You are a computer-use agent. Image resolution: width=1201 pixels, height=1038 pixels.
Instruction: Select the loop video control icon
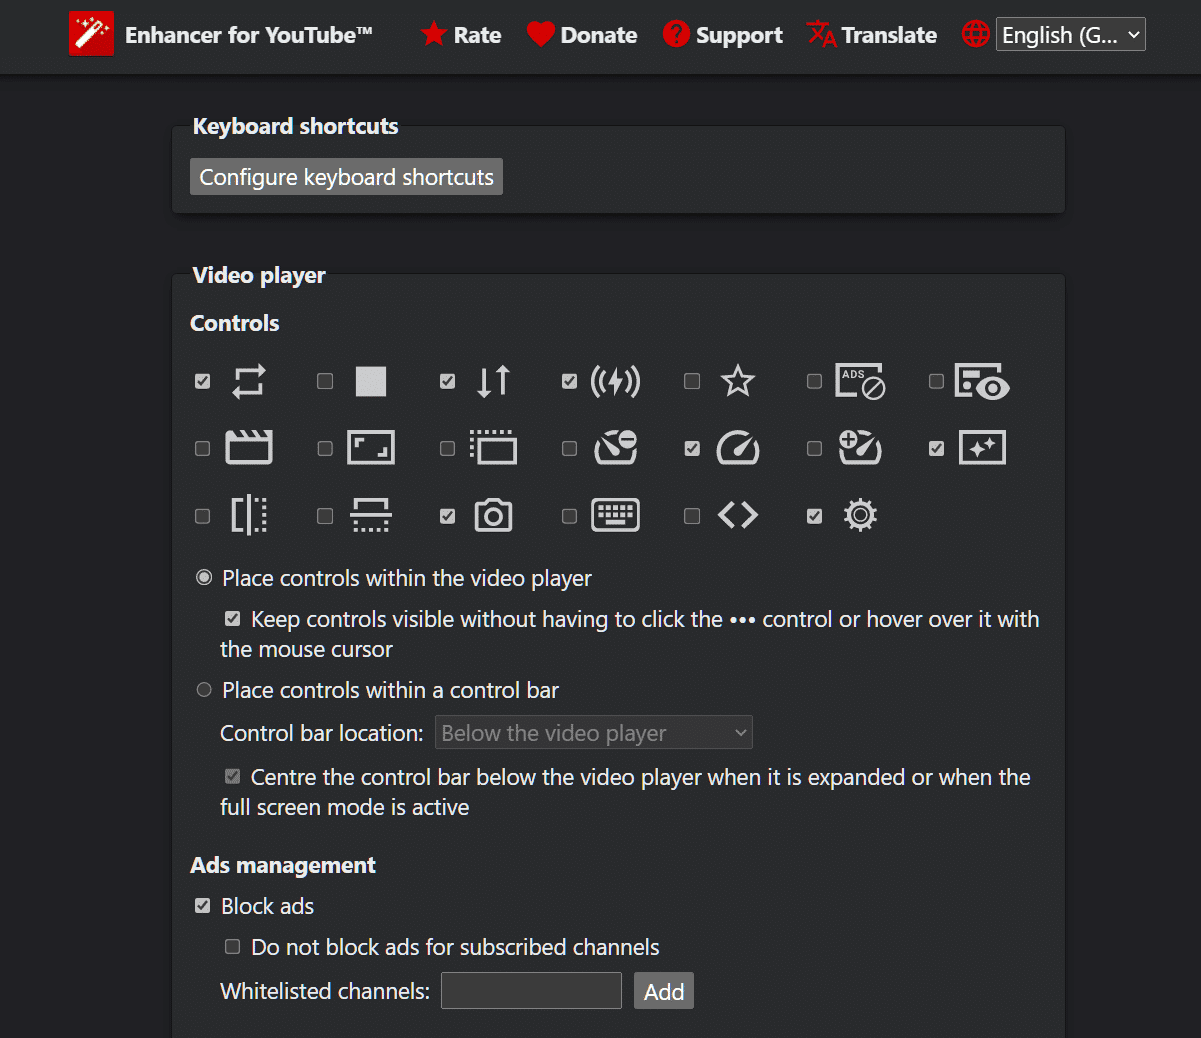click(248, 381)
